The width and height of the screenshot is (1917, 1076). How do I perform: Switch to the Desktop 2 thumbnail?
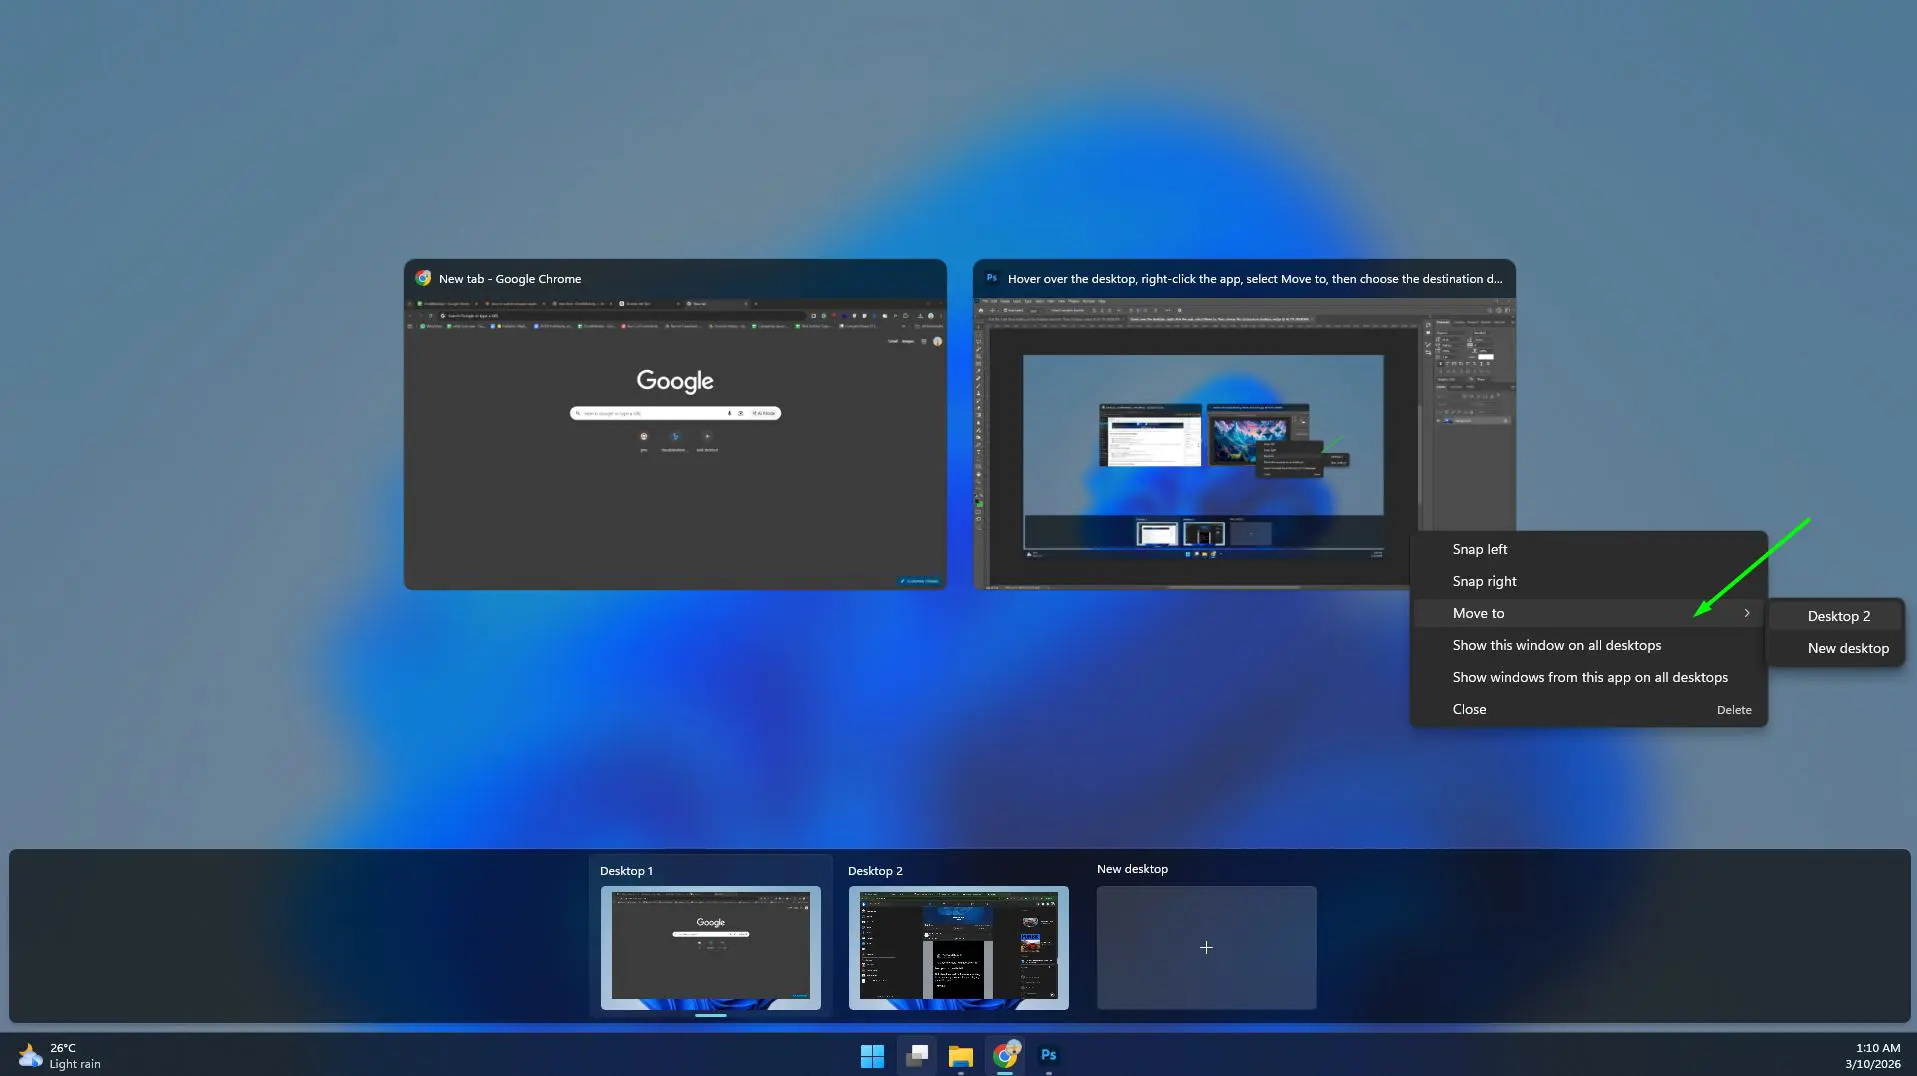pos(958,948)
